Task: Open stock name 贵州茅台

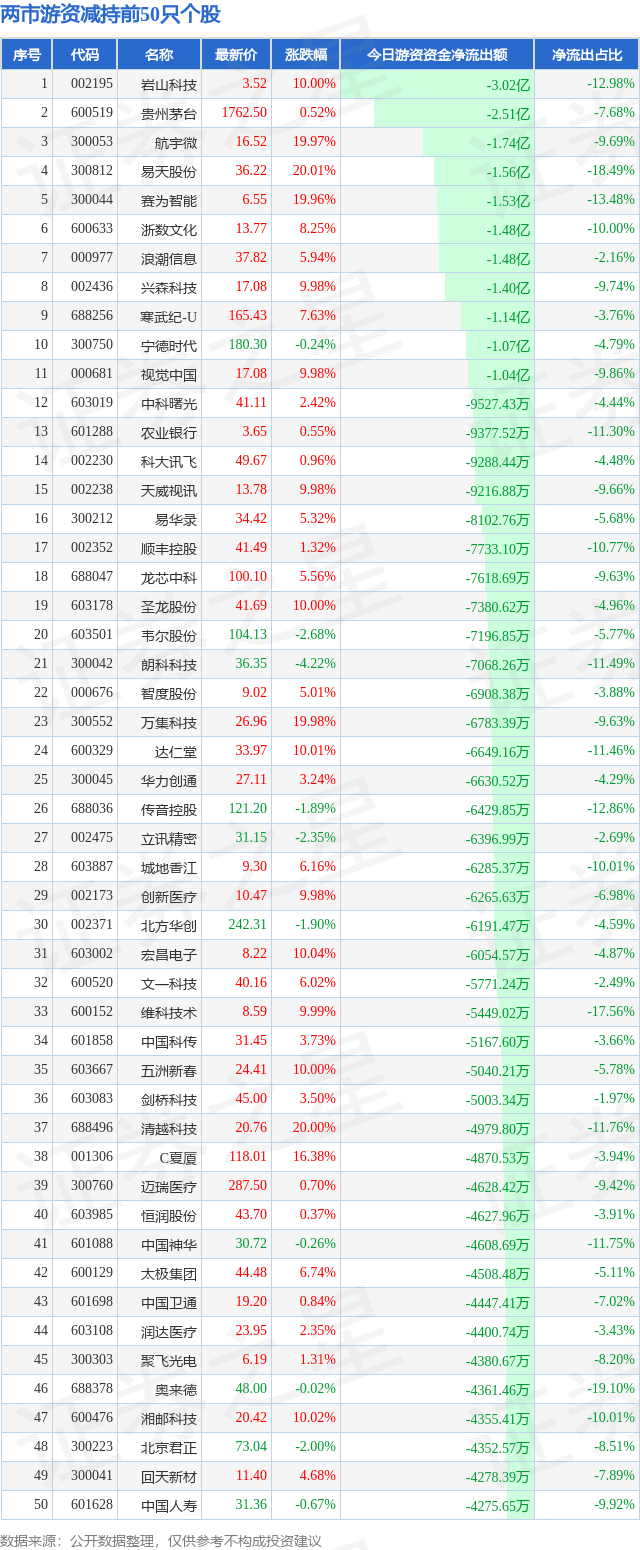Action: 169,113
